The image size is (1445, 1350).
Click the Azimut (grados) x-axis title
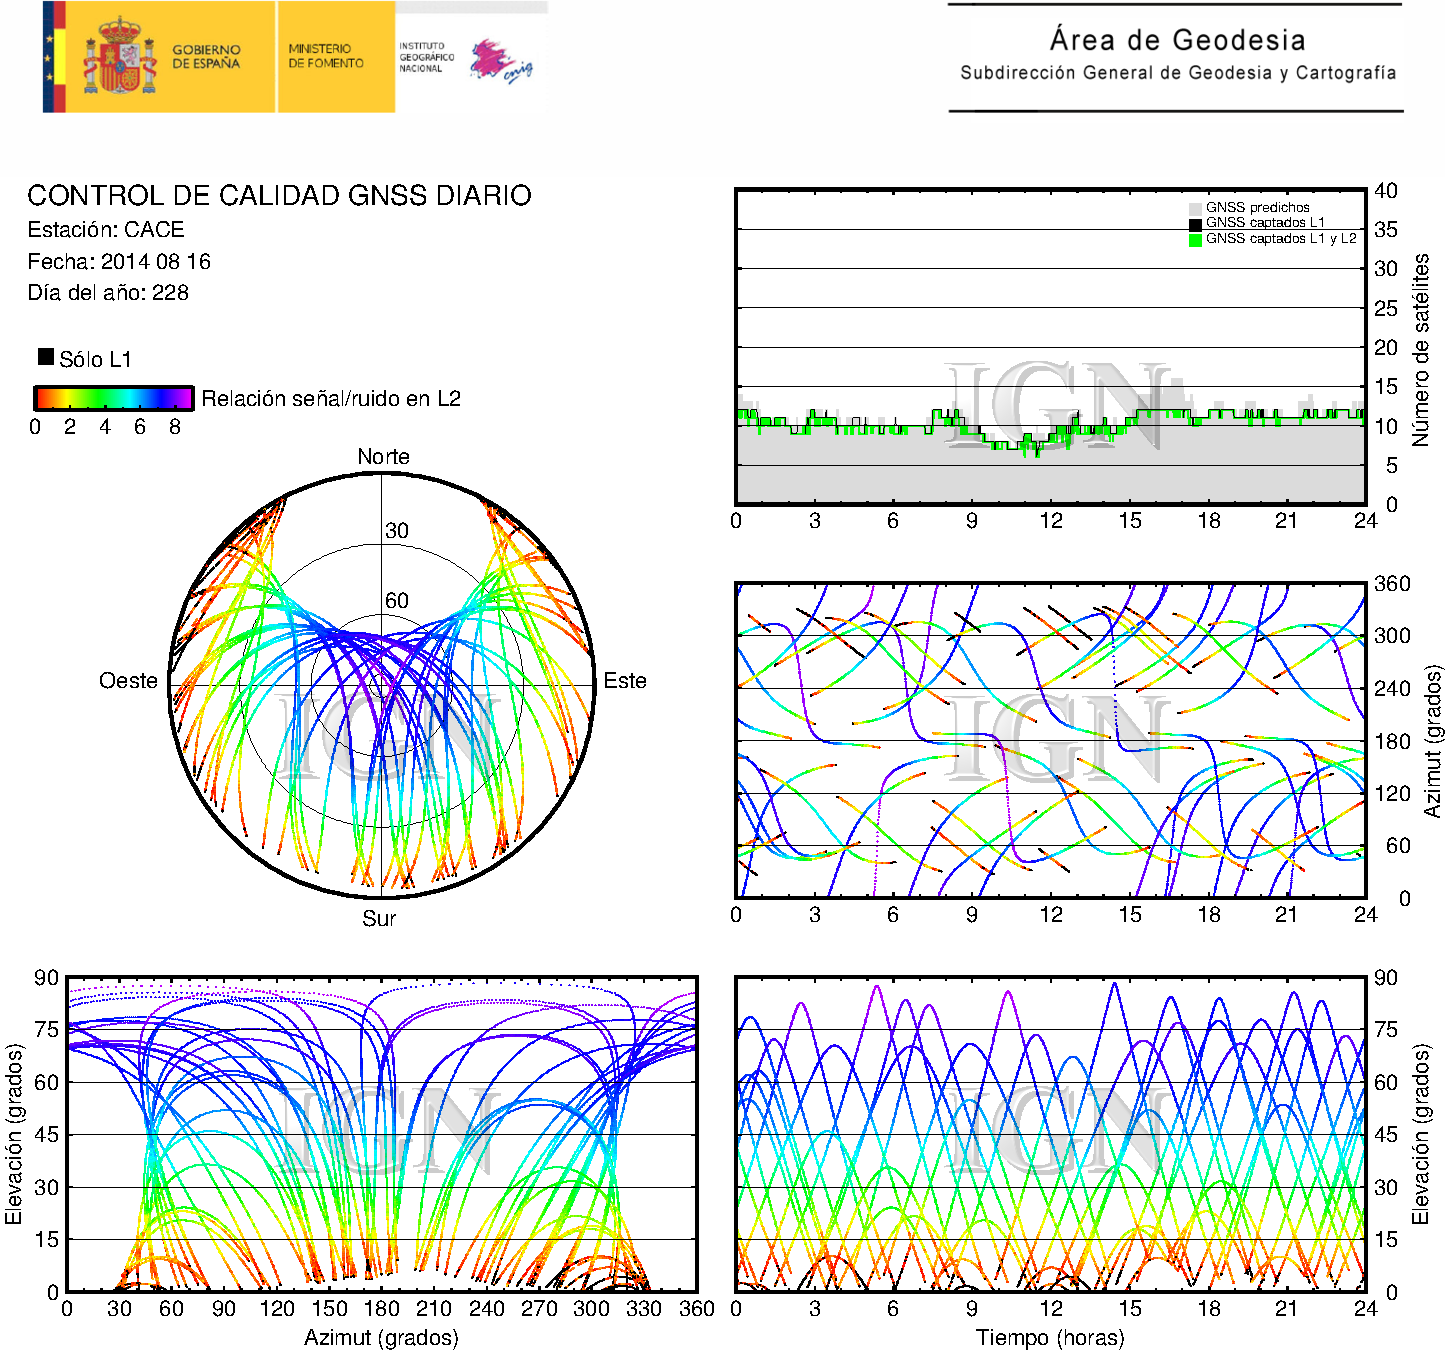(x=381, y=1337)
